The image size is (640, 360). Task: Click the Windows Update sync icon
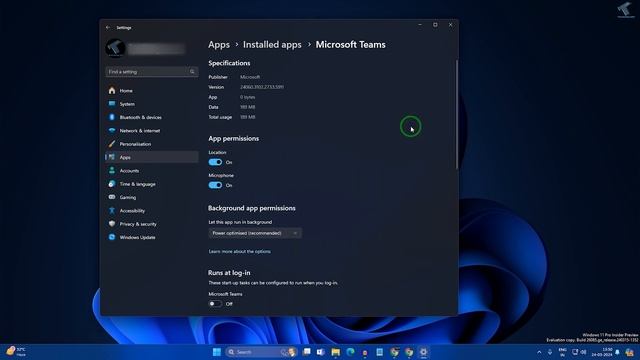tap(112, 237)
